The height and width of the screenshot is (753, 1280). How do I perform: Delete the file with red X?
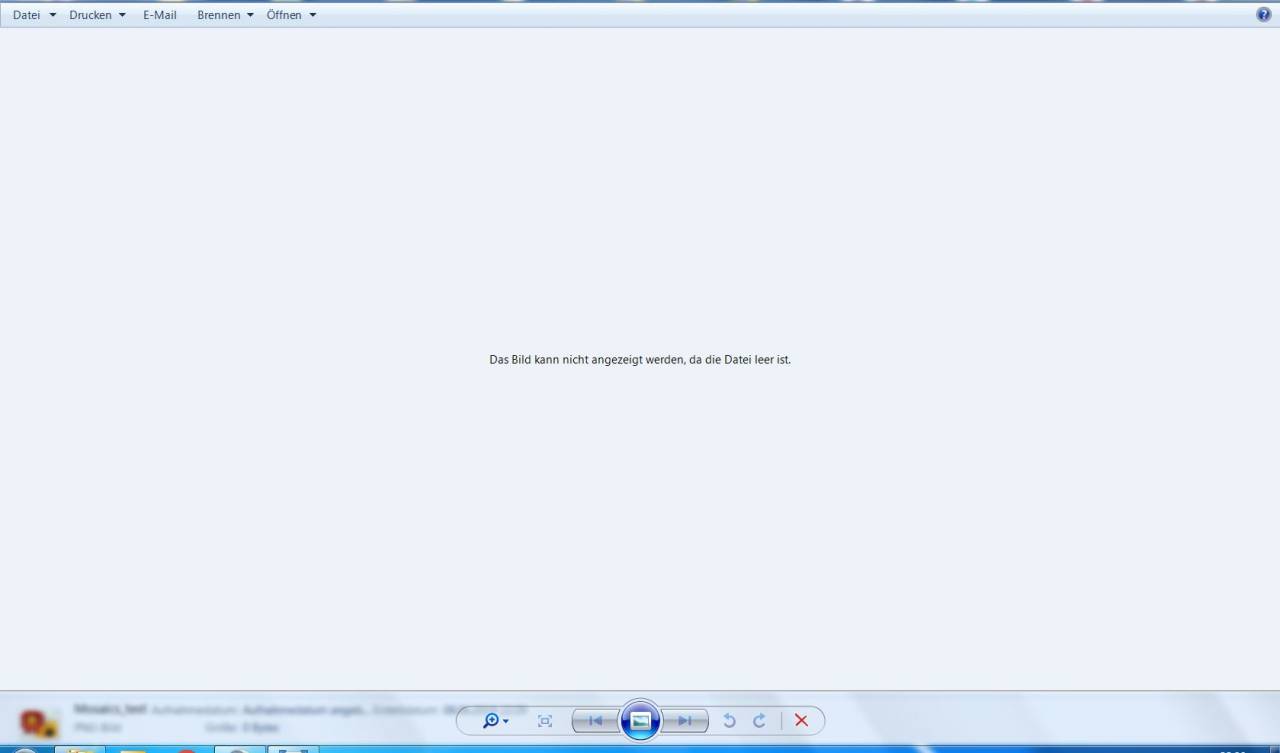pos(801,721)
